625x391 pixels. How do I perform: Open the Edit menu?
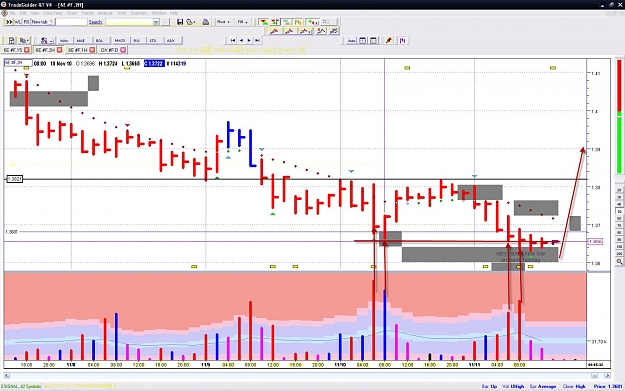click(23, 13)
